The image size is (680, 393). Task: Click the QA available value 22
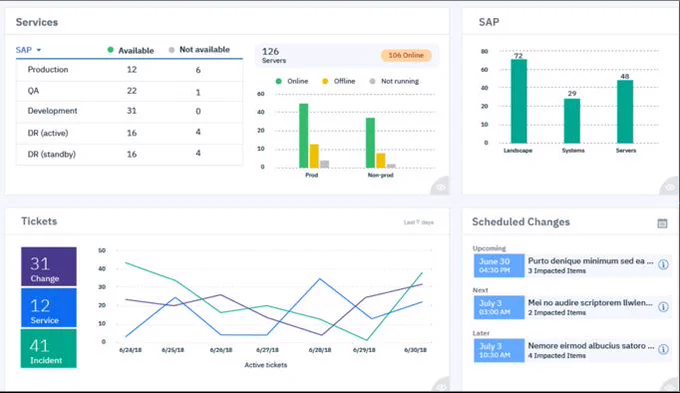[132, 91]
